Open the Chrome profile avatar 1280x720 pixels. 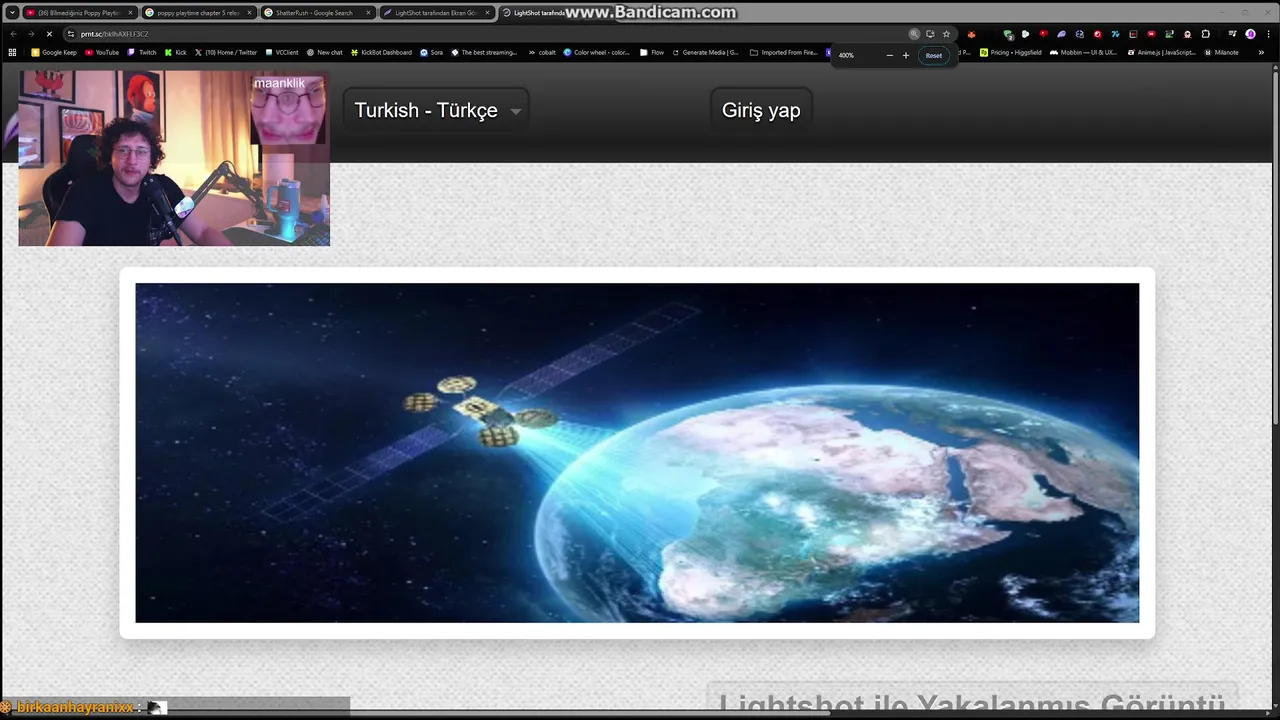pyautogui.click(x=1250, y=34)
